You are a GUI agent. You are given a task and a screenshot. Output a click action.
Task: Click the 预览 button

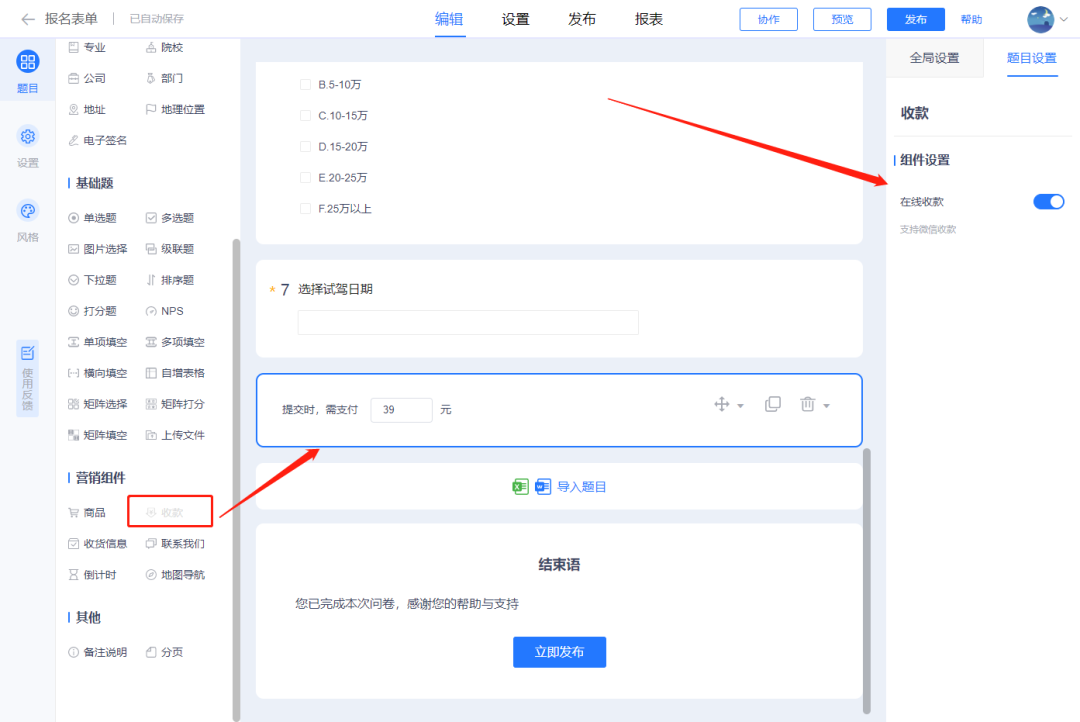[x=842, y=19]
